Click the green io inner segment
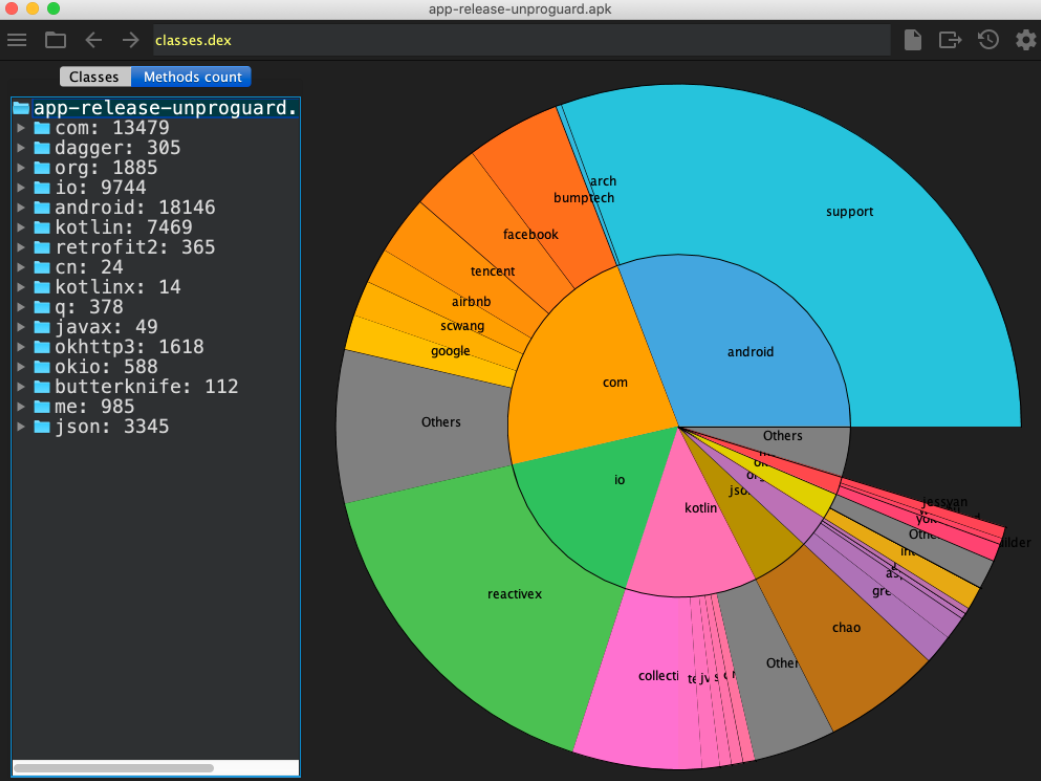The width and height of the screenshot is (1041, 781). click(x=619, y=479)
